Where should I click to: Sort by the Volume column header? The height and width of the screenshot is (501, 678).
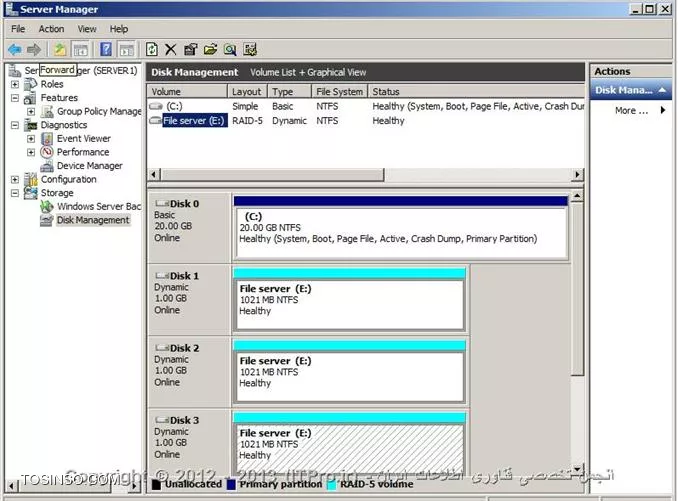tap(187, 92)
